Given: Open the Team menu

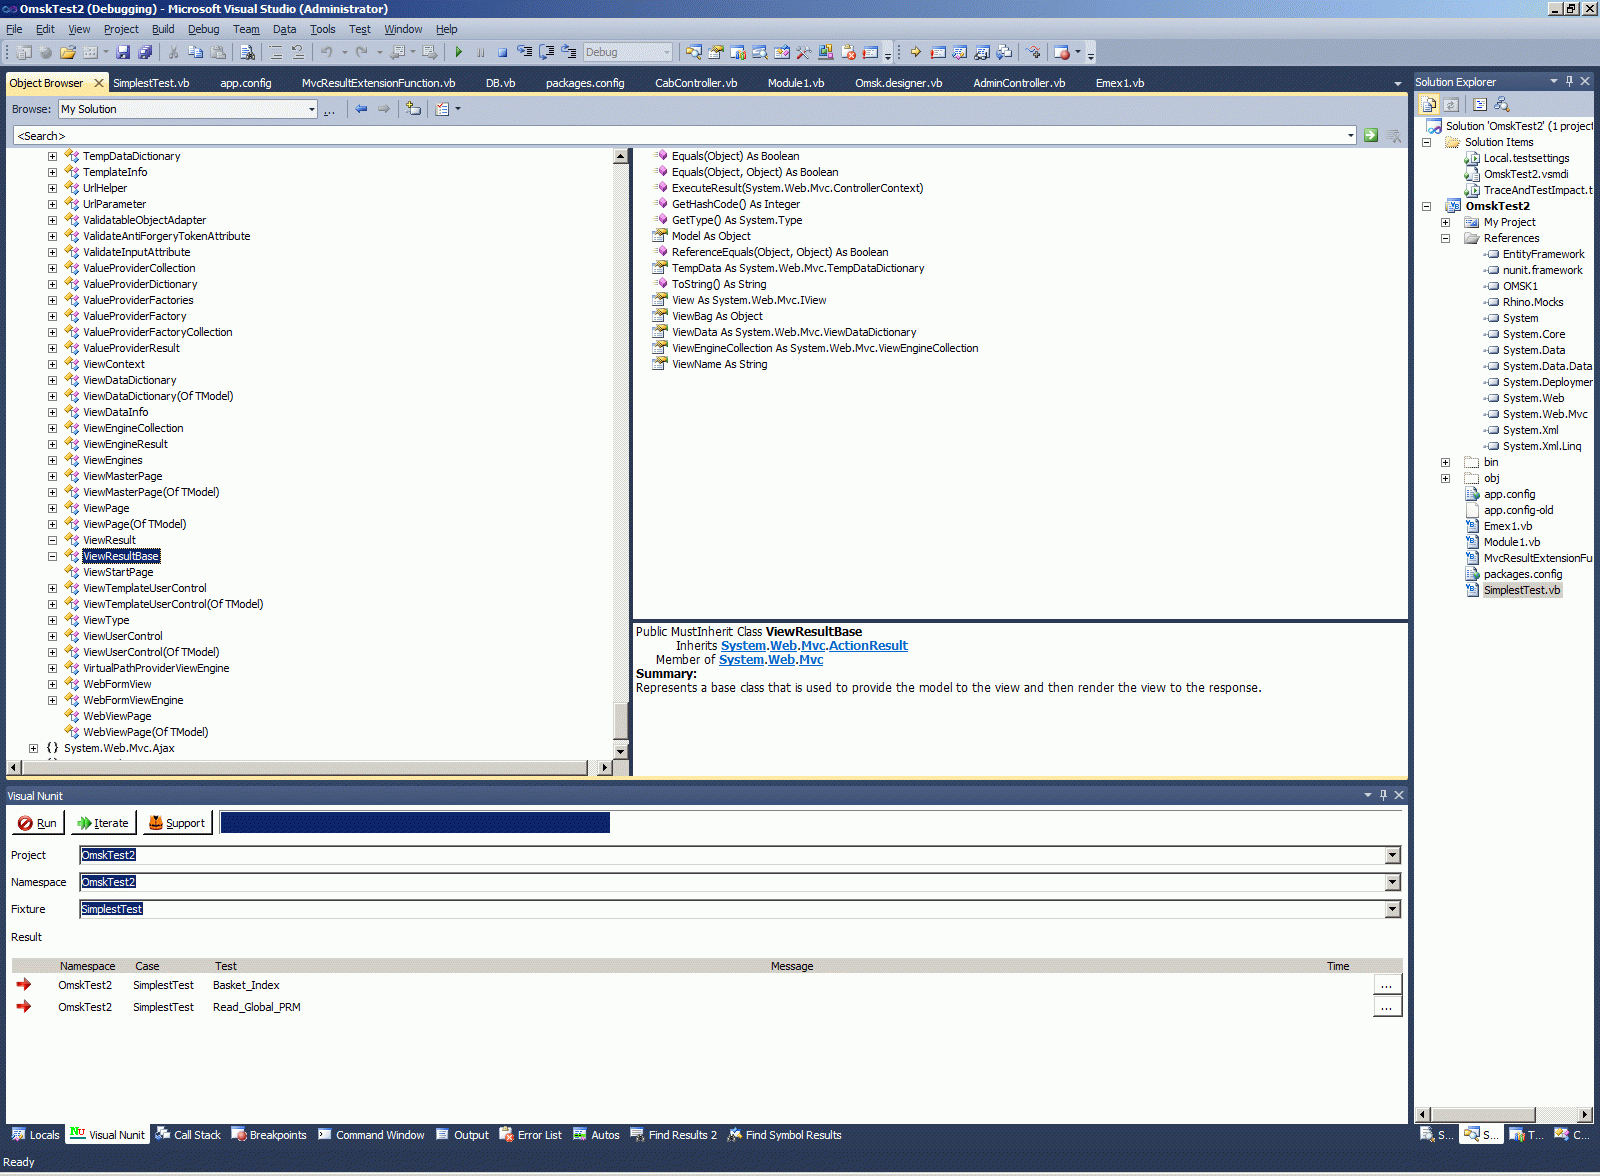Looking at the screenshot, I should click(246, 29).
